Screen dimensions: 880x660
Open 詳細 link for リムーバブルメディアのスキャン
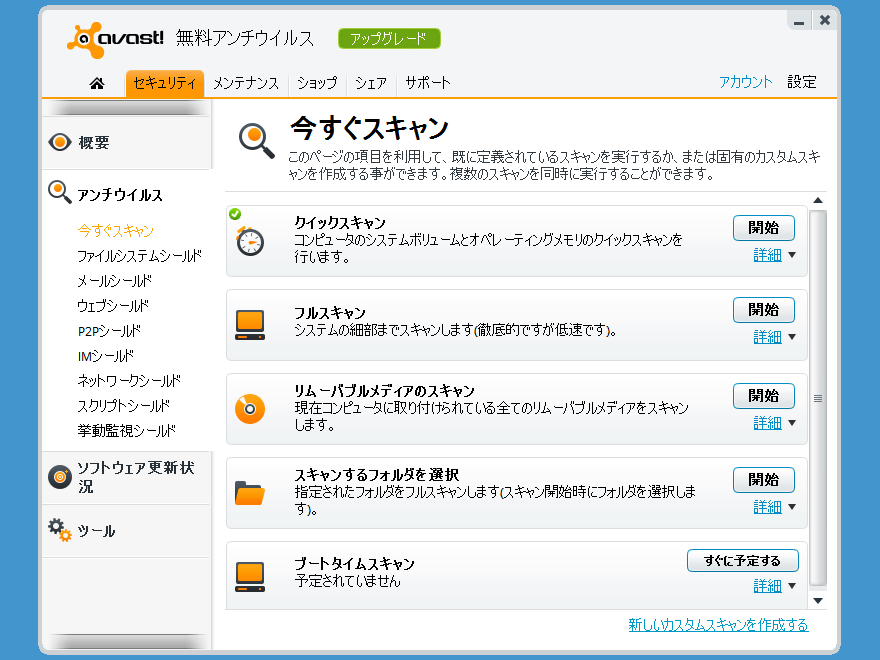767,423
